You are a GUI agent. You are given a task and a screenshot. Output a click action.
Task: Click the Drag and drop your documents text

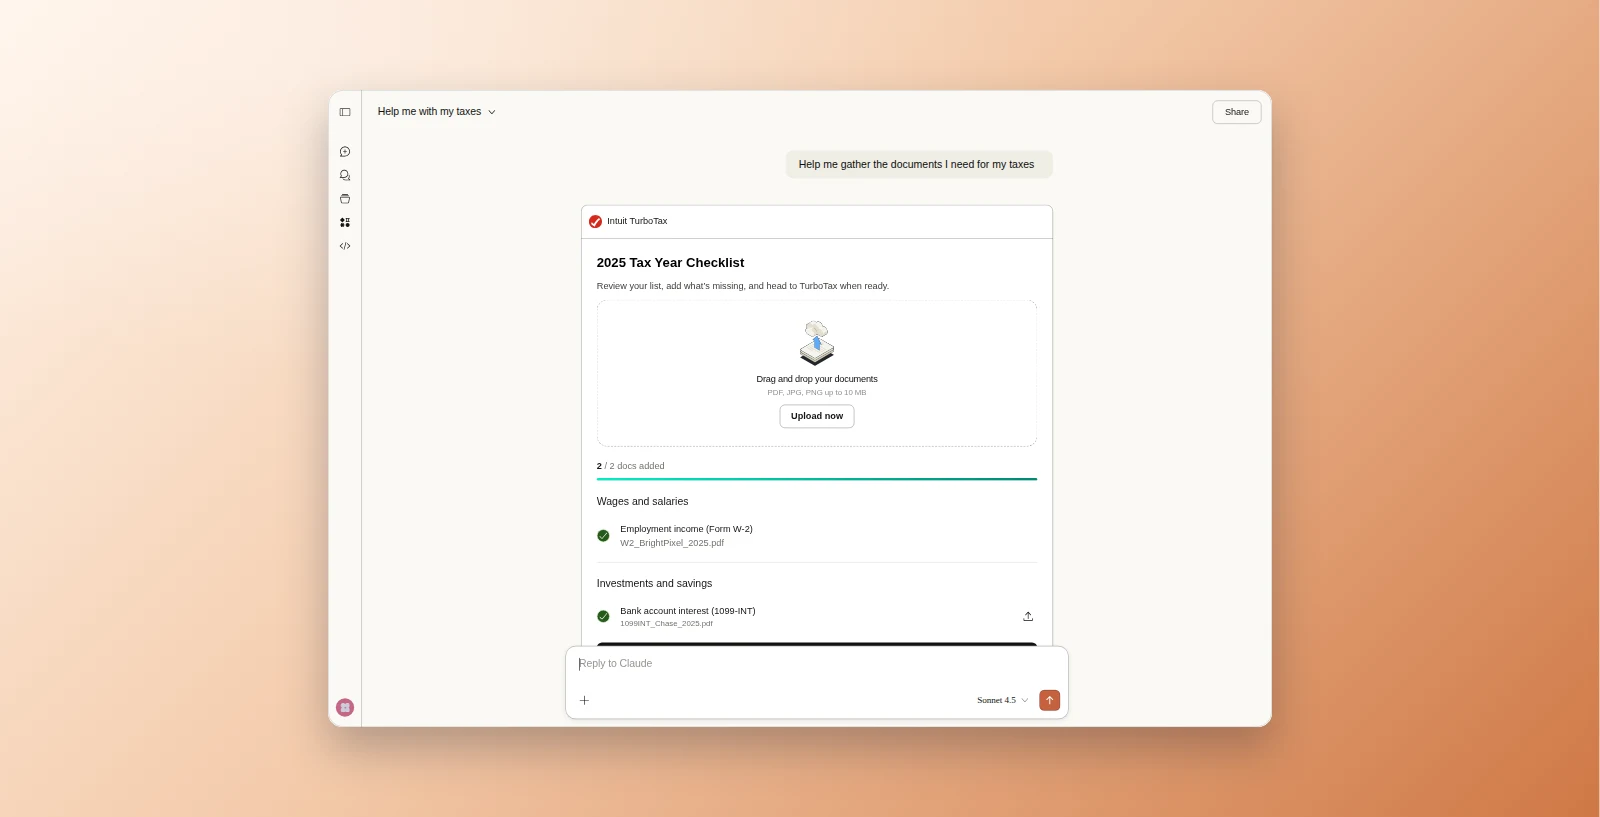tap(817, 379)
